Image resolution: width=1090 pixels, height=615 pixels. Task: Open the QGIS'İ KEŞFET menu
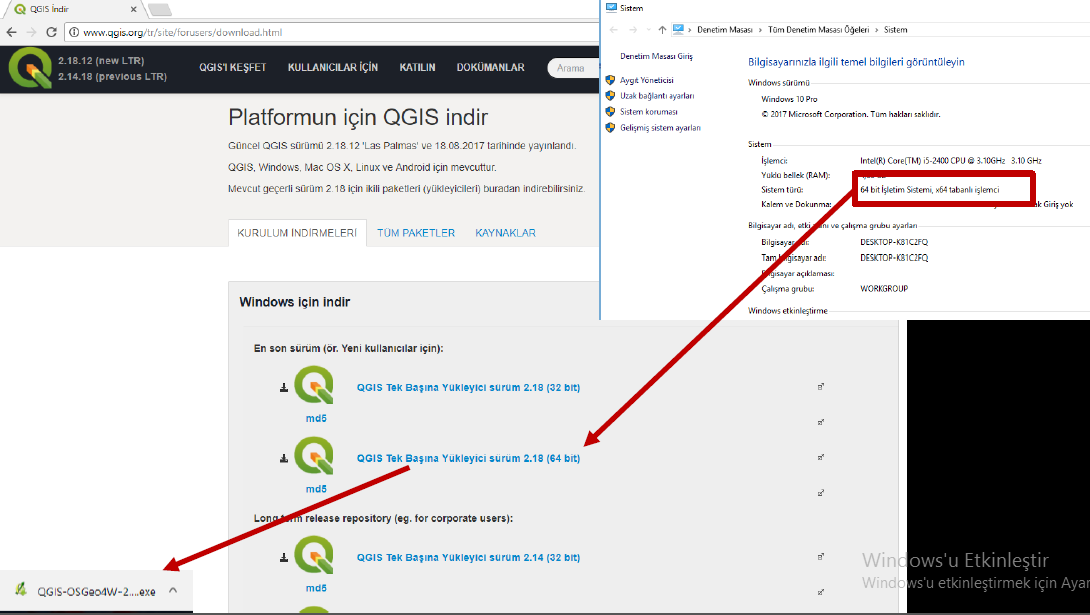tap(233, 67)
